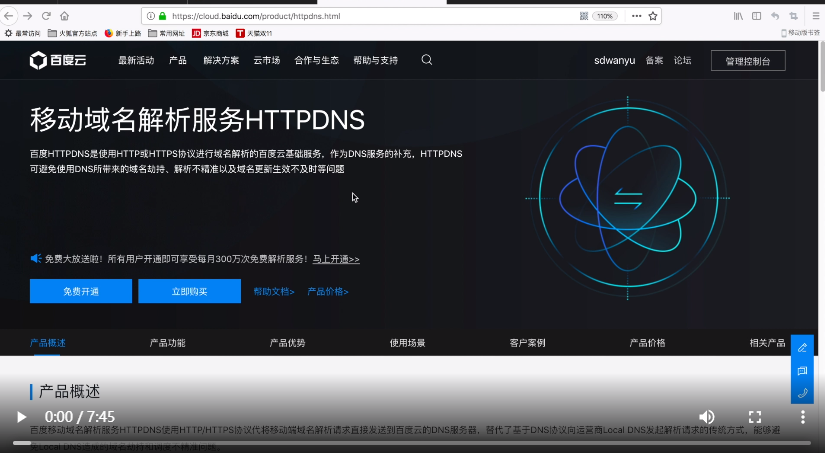Click the 马上开通>> link
825x453 pixels.
[x=336, y=259]
